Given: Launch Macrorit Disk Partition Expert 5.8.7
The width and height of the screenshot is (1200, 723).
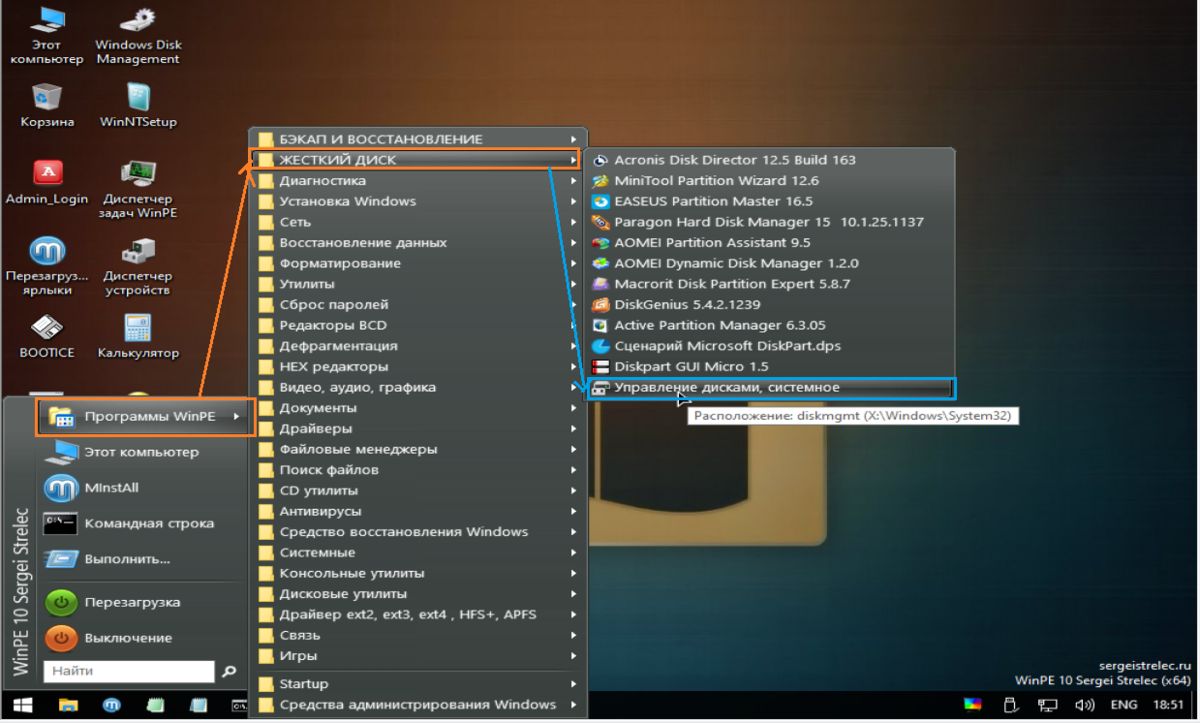Looking at the screenshot, I should (769, 284).
